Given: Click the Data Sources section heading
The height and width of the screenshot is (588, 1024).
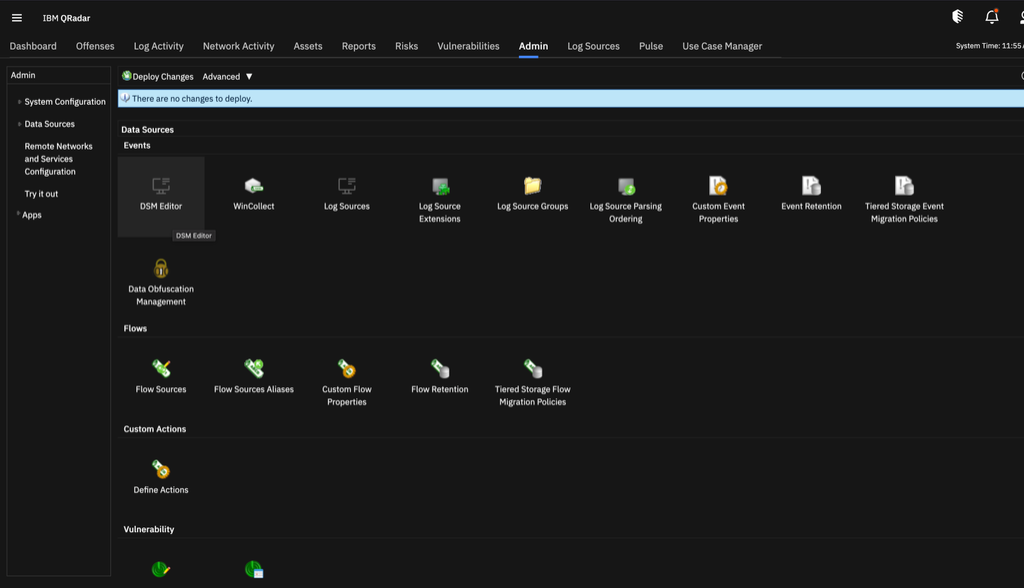Looking at the screenshot, I should [148, 130].
